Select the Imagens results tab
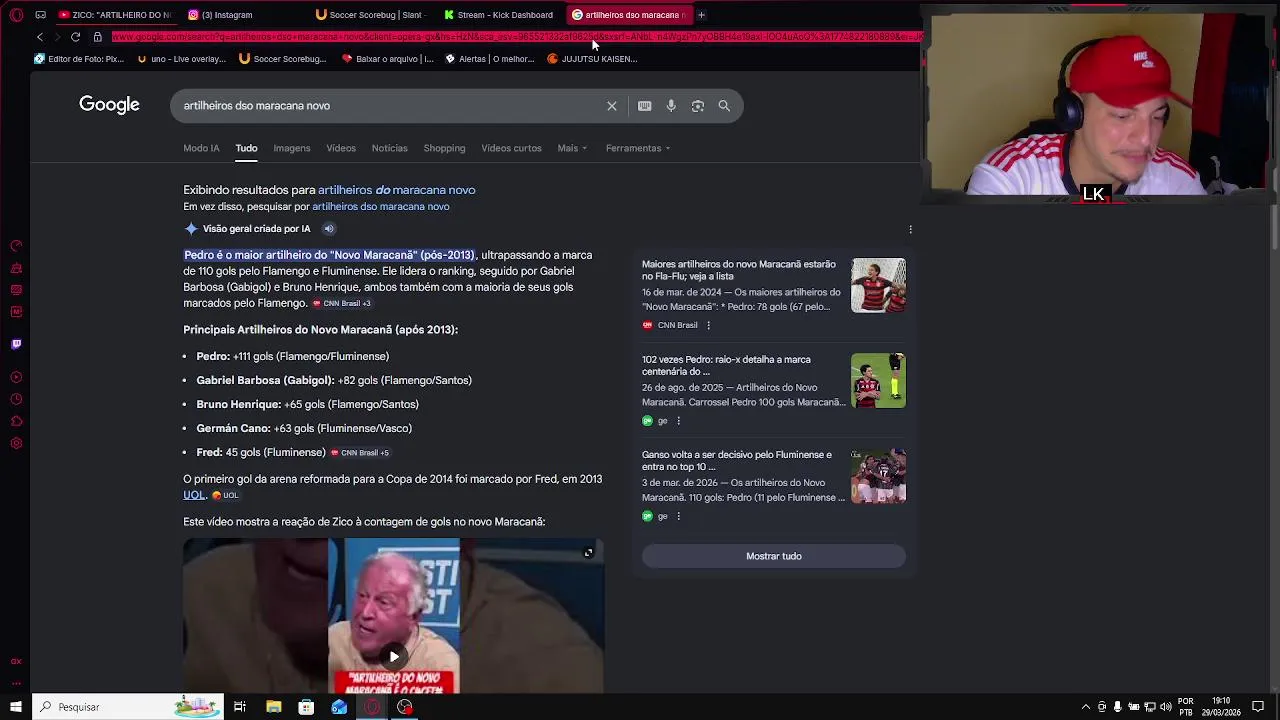Screen dimensions: 1280x720 [x=292, y=148]
